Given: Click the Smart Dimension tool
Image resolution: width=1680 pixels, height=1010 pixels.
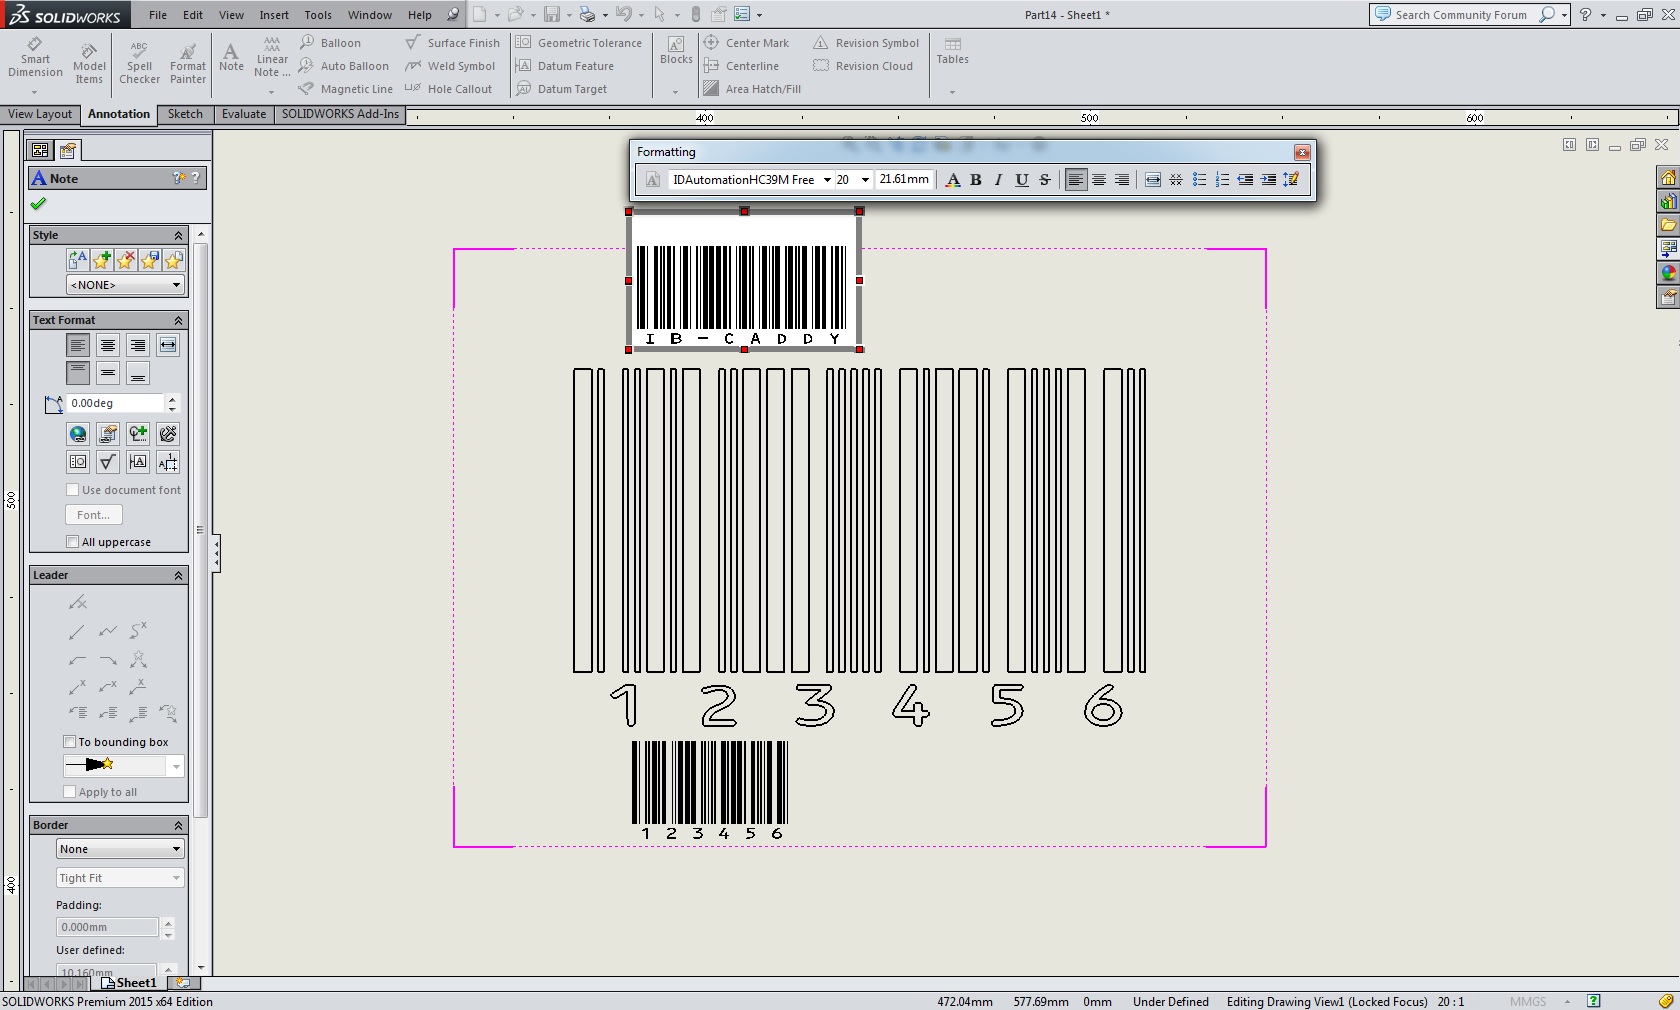Looking at the screenshot, I should click(35, 58).
